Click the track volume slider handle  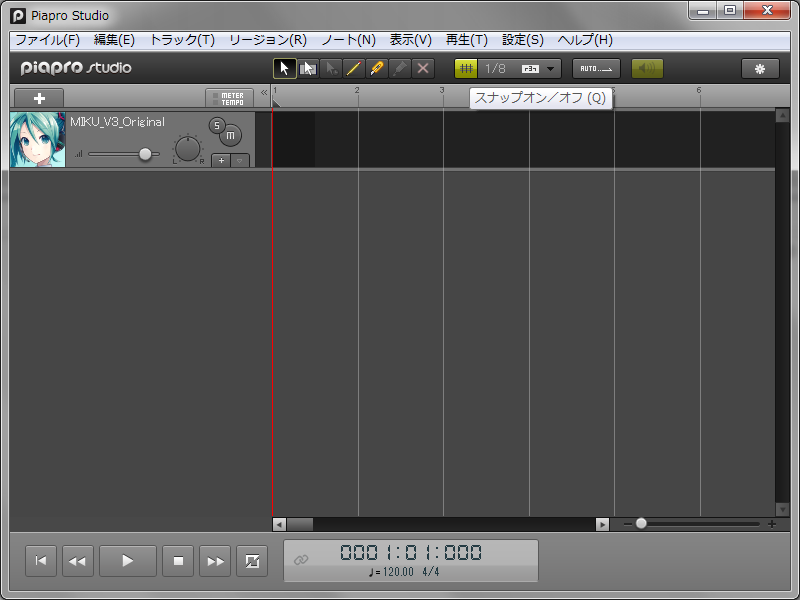tap(145, 154)
